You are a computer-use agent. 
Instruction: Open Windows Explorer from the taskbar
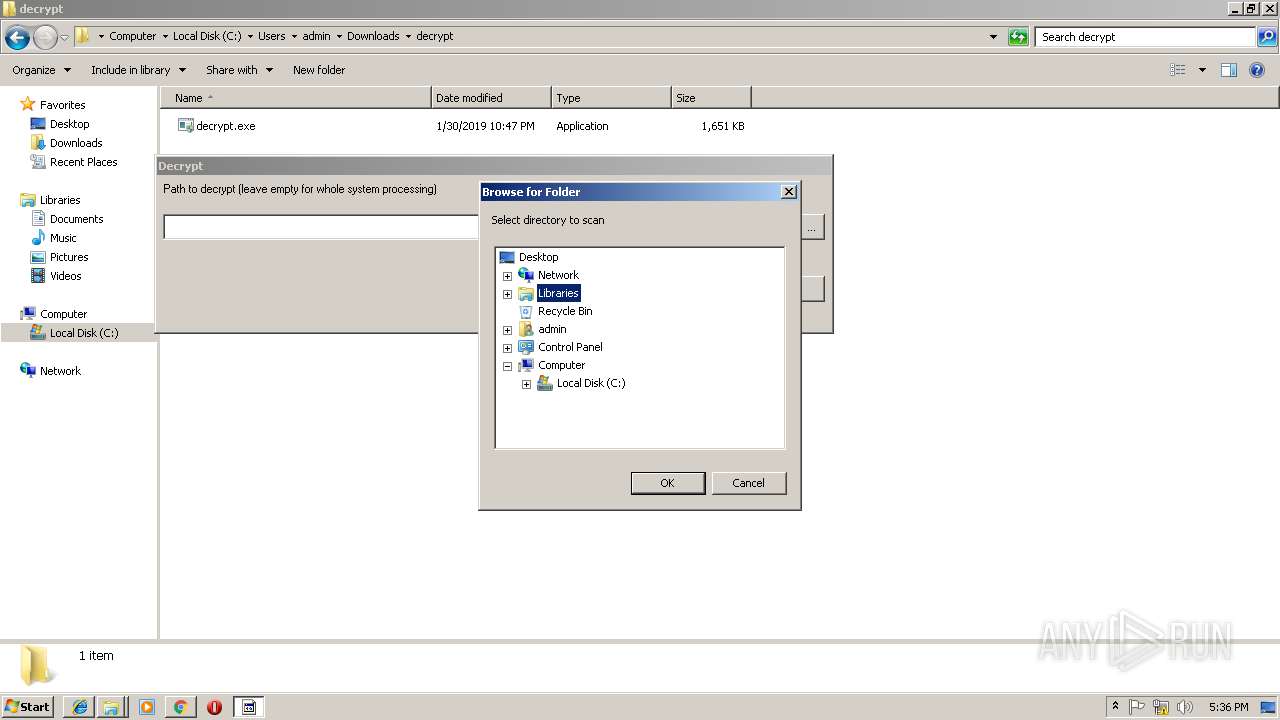(112, 707)
